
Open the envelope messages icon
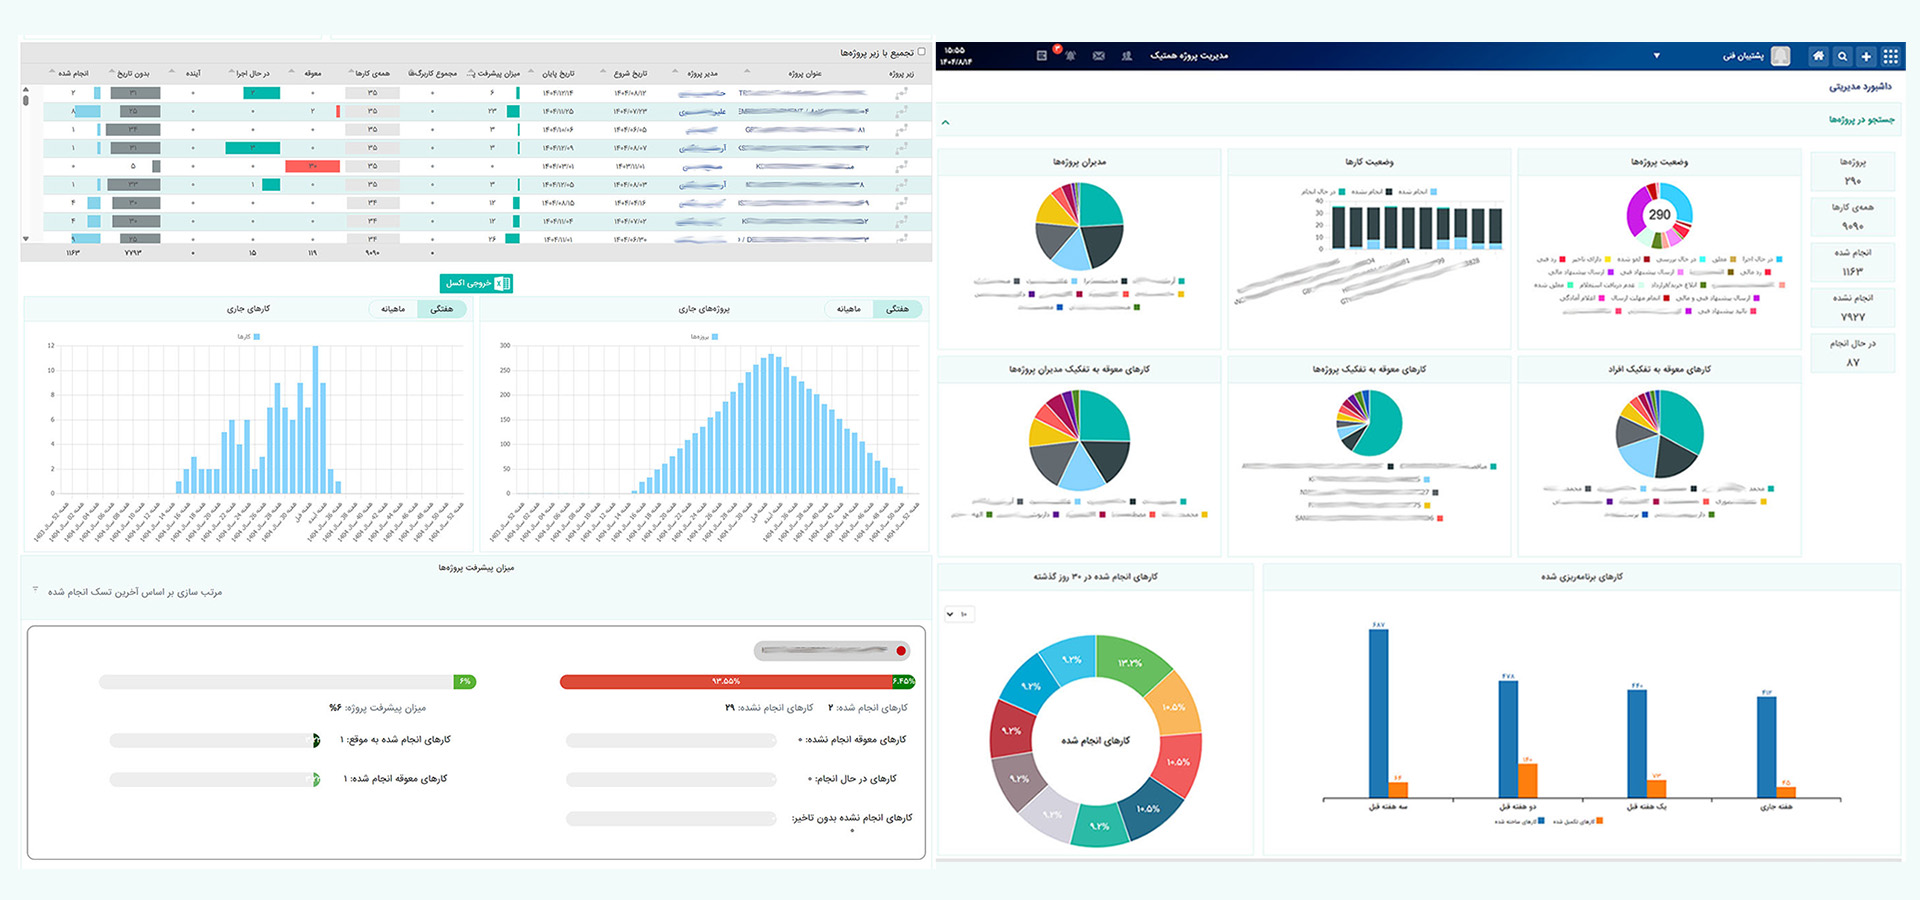click(1099, 56)
